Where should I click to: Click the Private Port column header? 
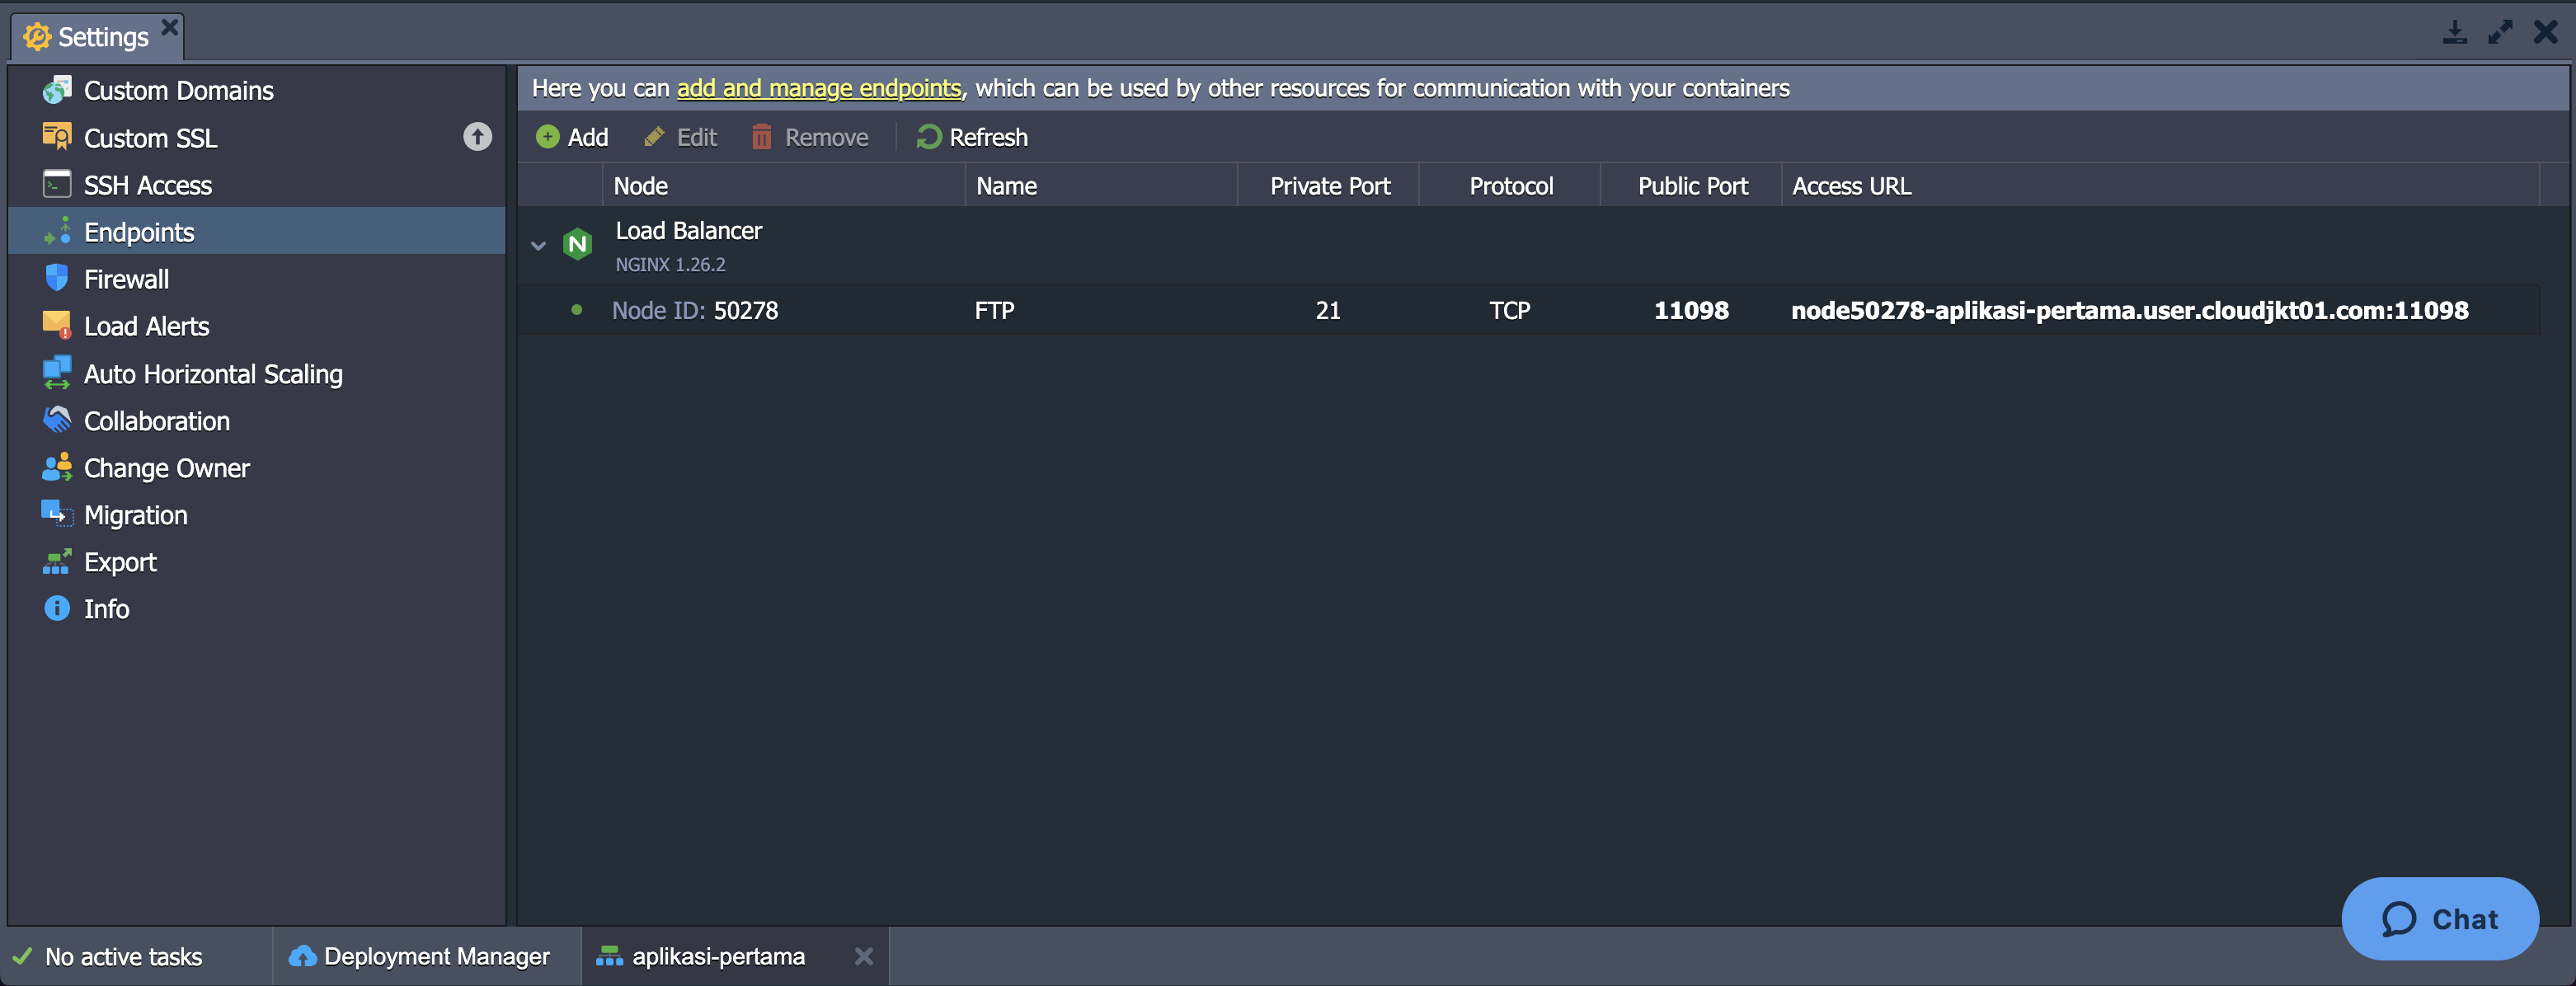click(1329, 185)
